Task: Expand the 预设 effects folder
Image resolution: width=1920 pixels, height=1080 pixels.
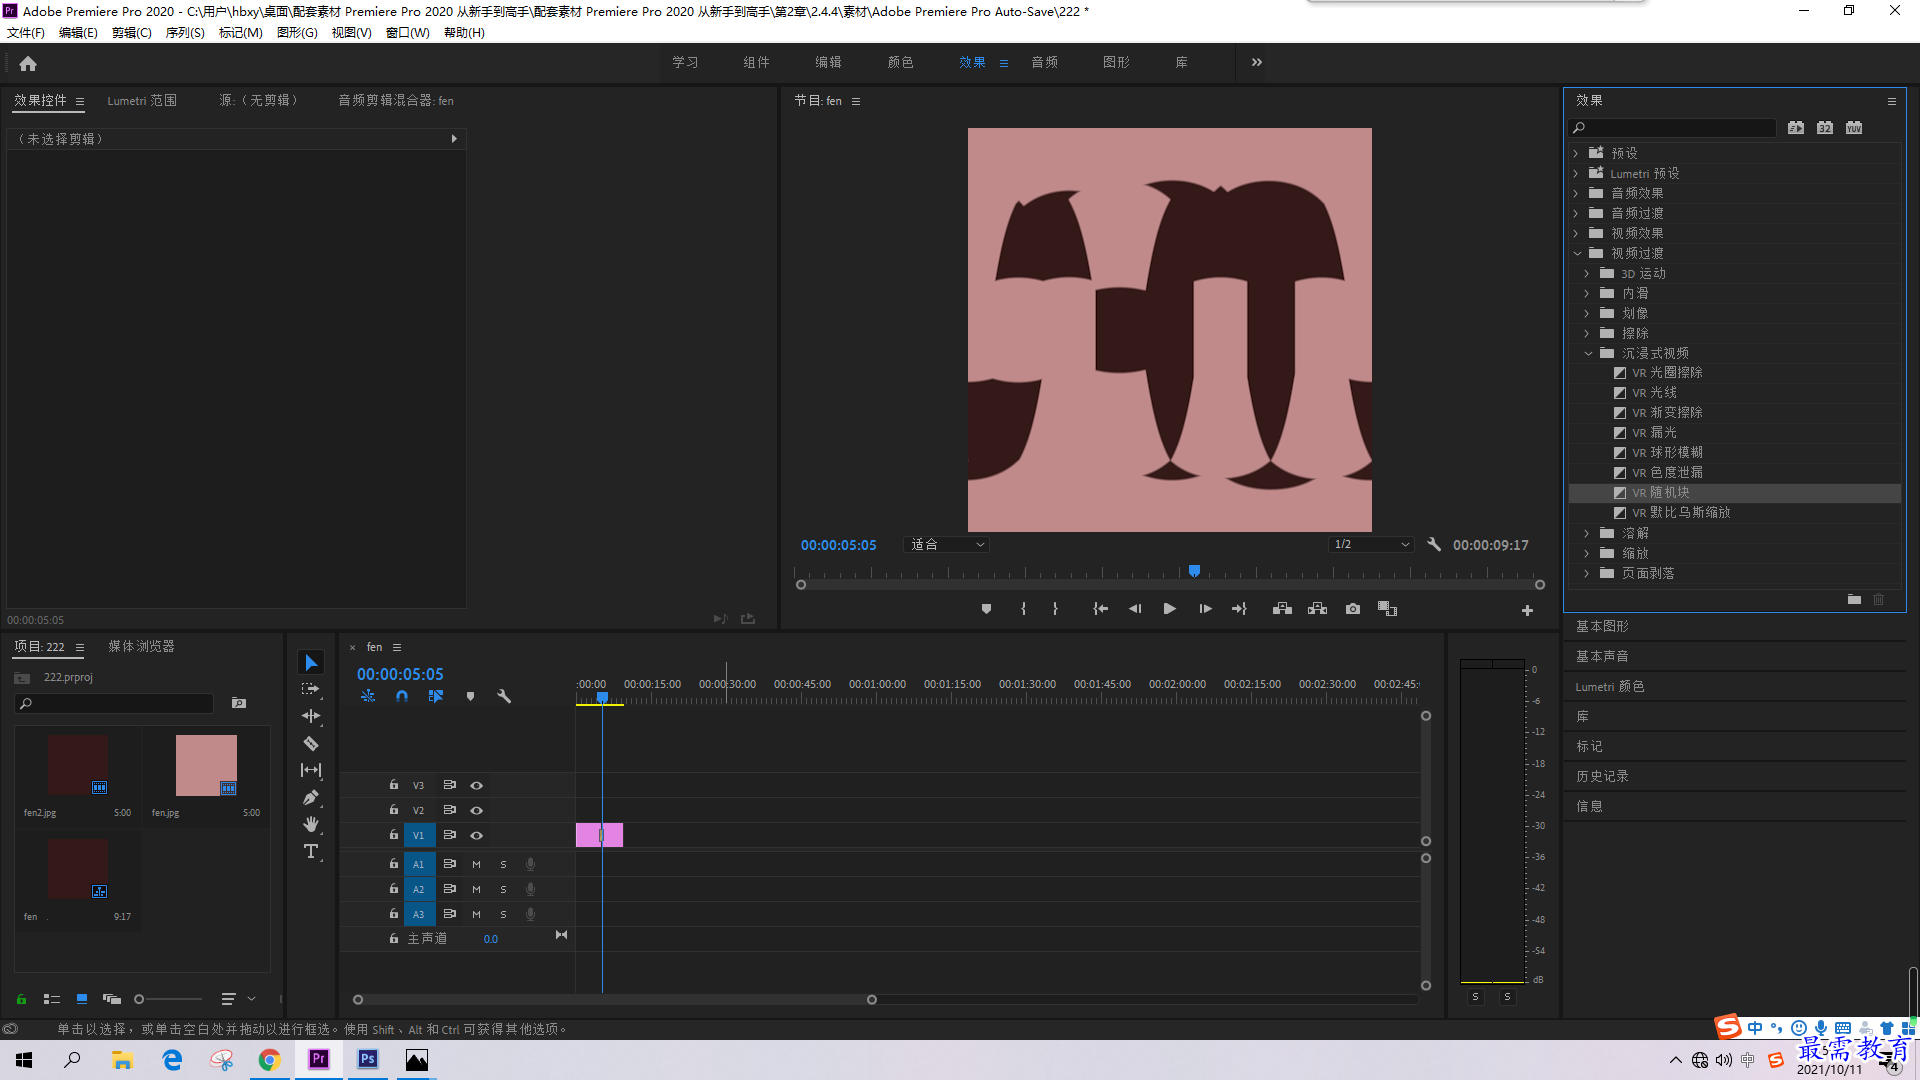Action: tap(1576, 154)
